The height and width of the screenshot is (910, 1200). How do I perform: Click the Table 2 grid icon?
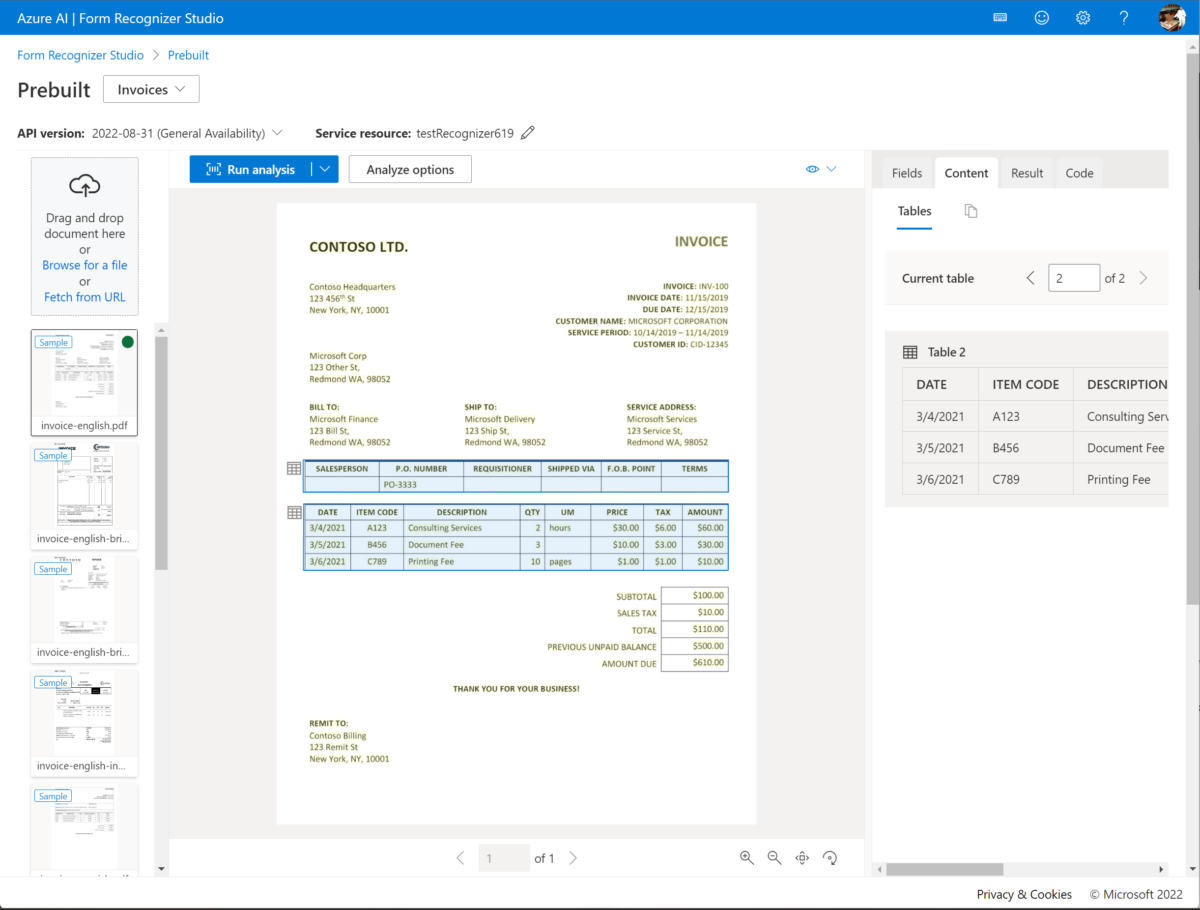coord(910,351)
